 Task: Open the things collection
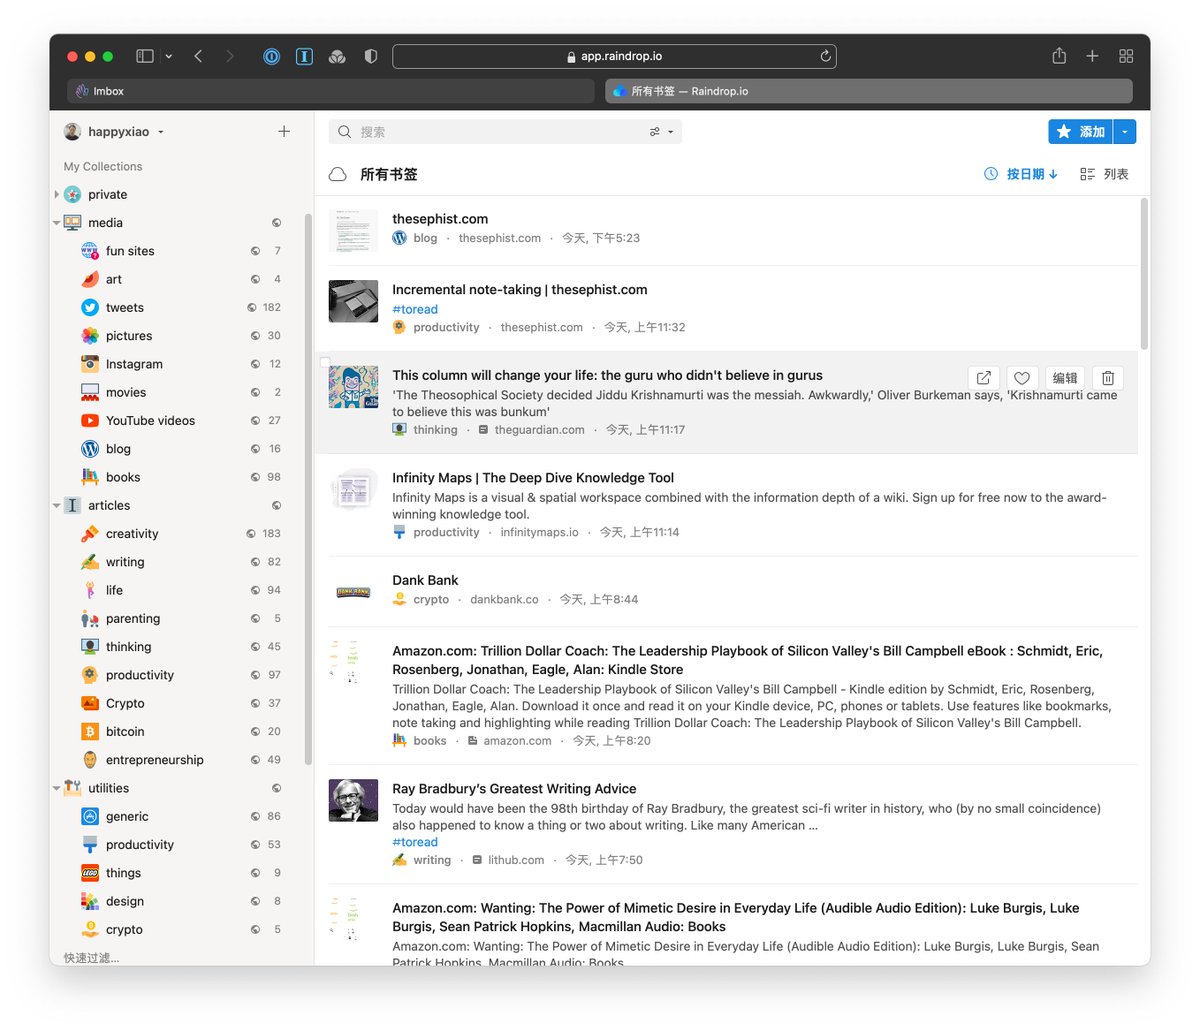pos(182,873)
